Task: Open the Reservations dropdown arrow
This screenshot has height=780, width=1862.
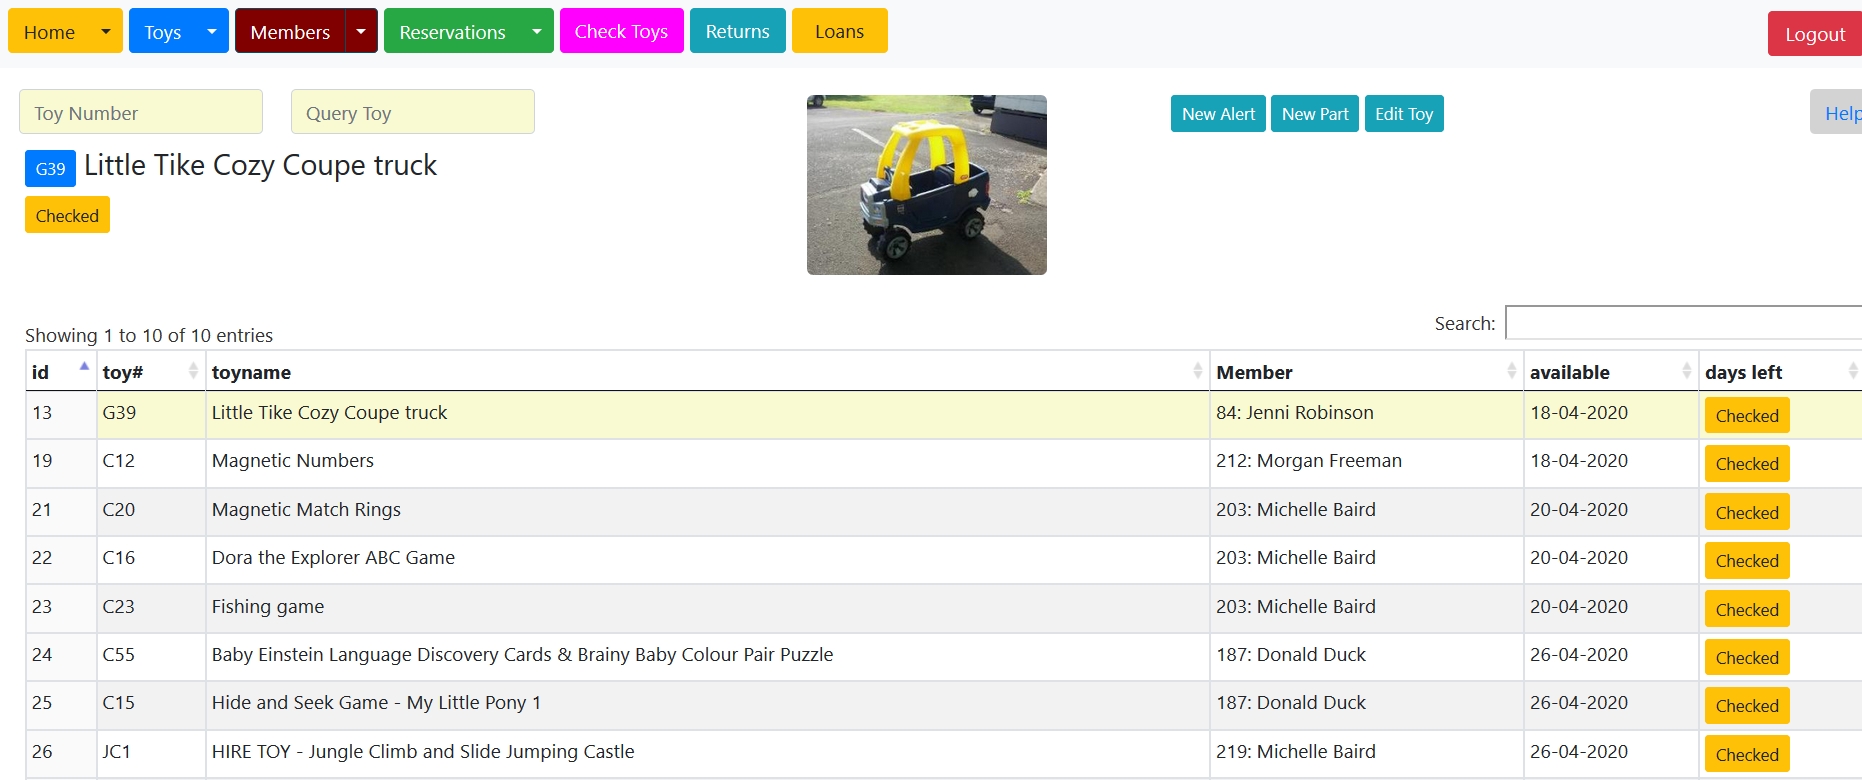Action: pos(537,31)
